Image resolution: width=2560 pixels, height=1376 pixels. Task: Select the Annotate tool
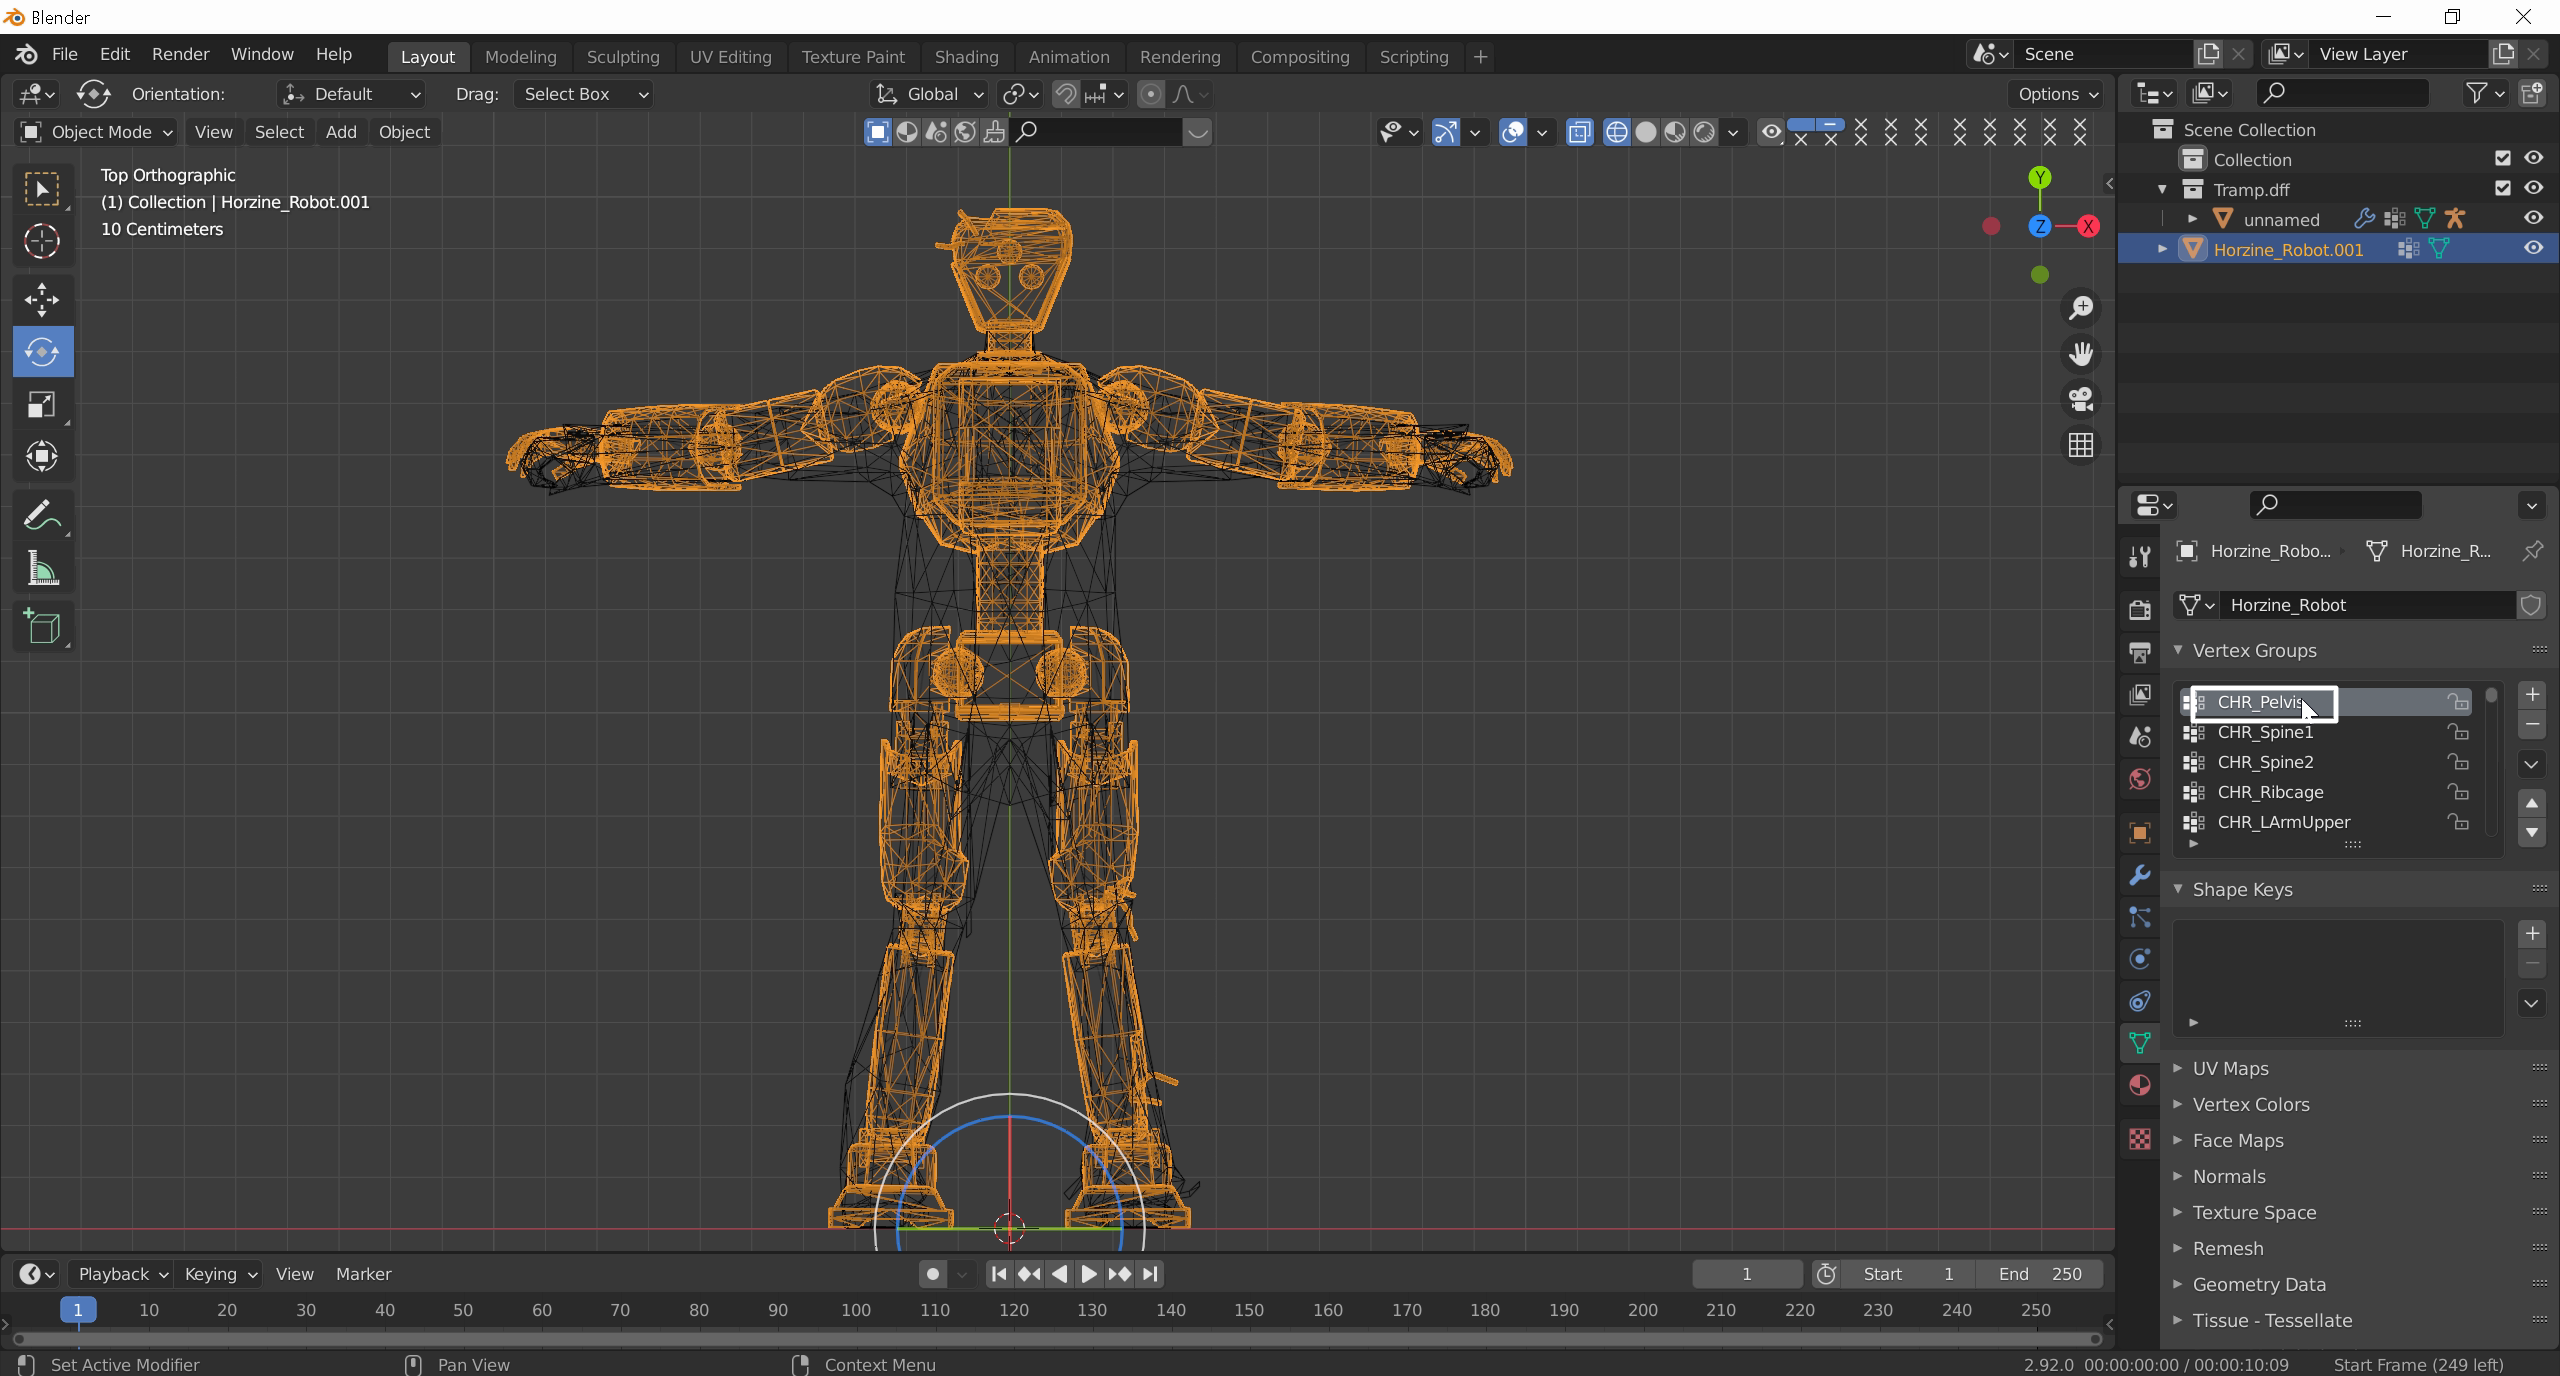42,516
